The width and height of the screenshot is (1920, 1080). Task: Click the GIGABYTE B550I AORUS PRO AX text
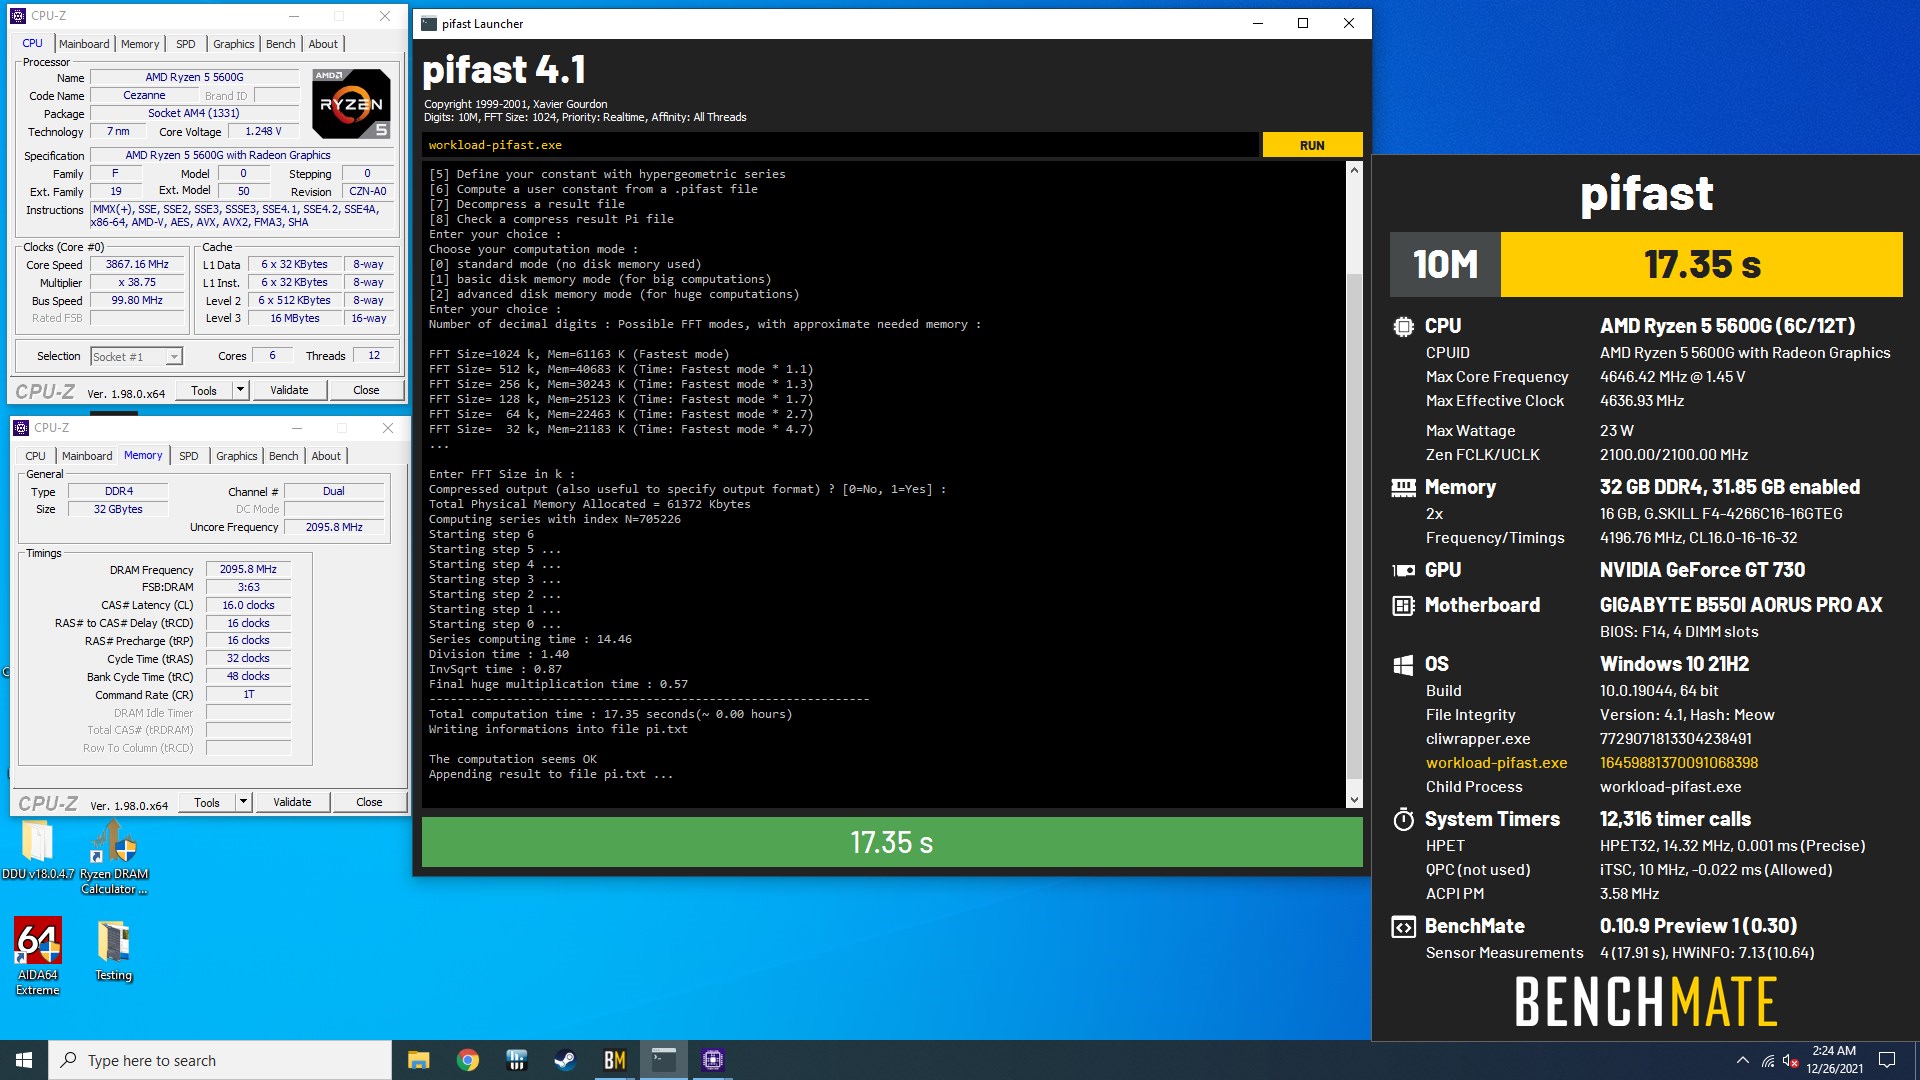tap(1741, 605)
